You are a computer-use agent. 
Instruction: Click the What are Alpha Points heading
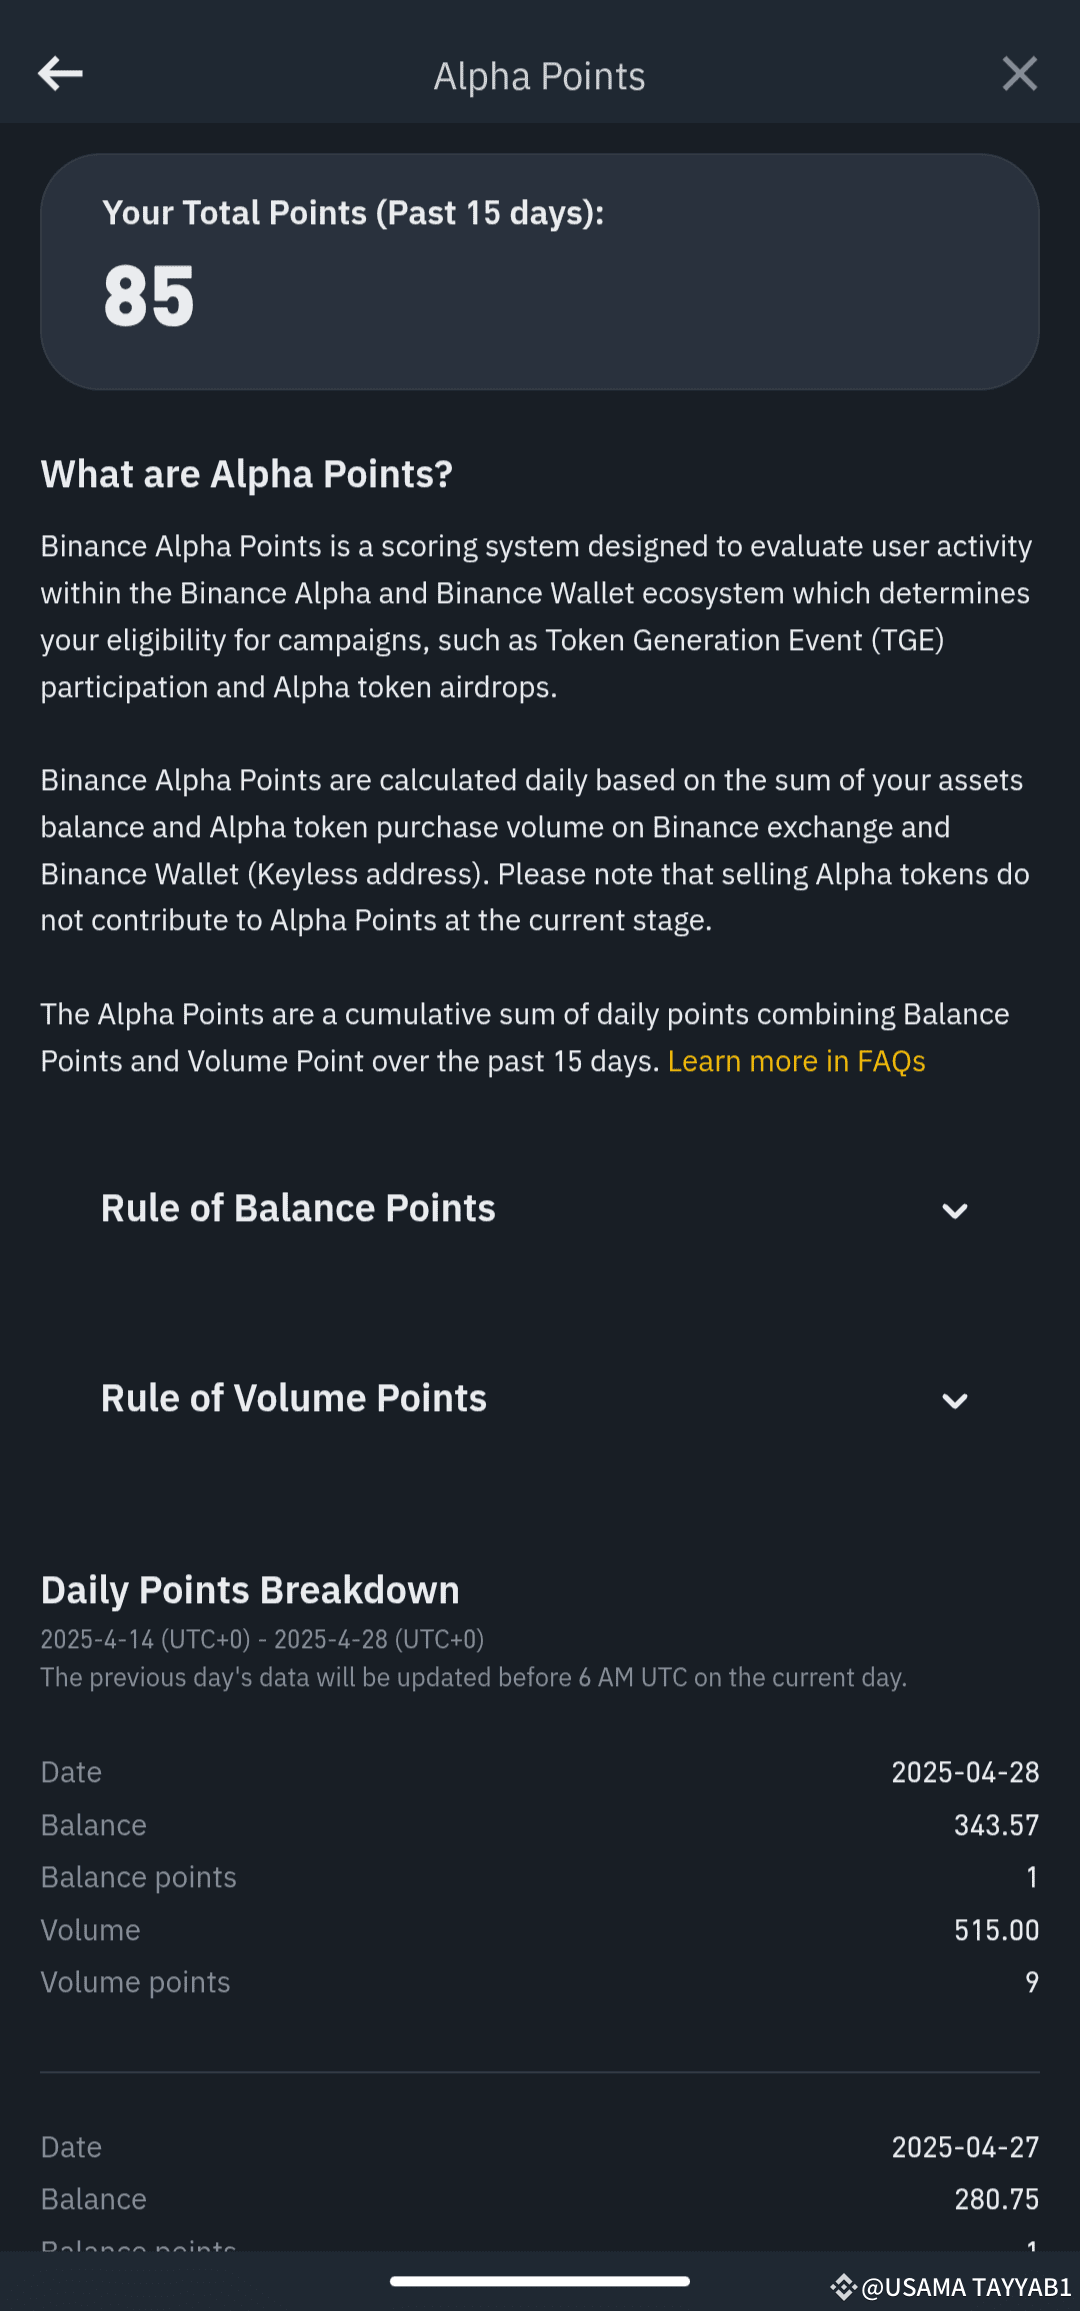[246, 473]
